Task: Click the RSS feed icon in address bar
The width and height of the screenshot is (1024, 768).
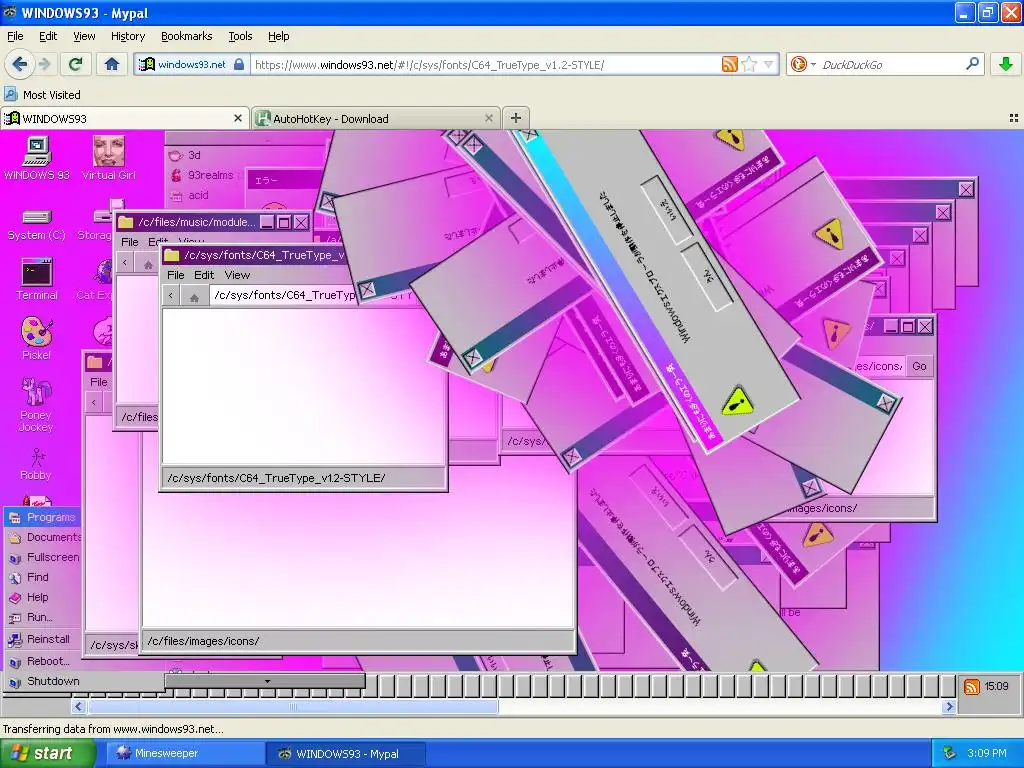Action: click(x=729, y=64)
